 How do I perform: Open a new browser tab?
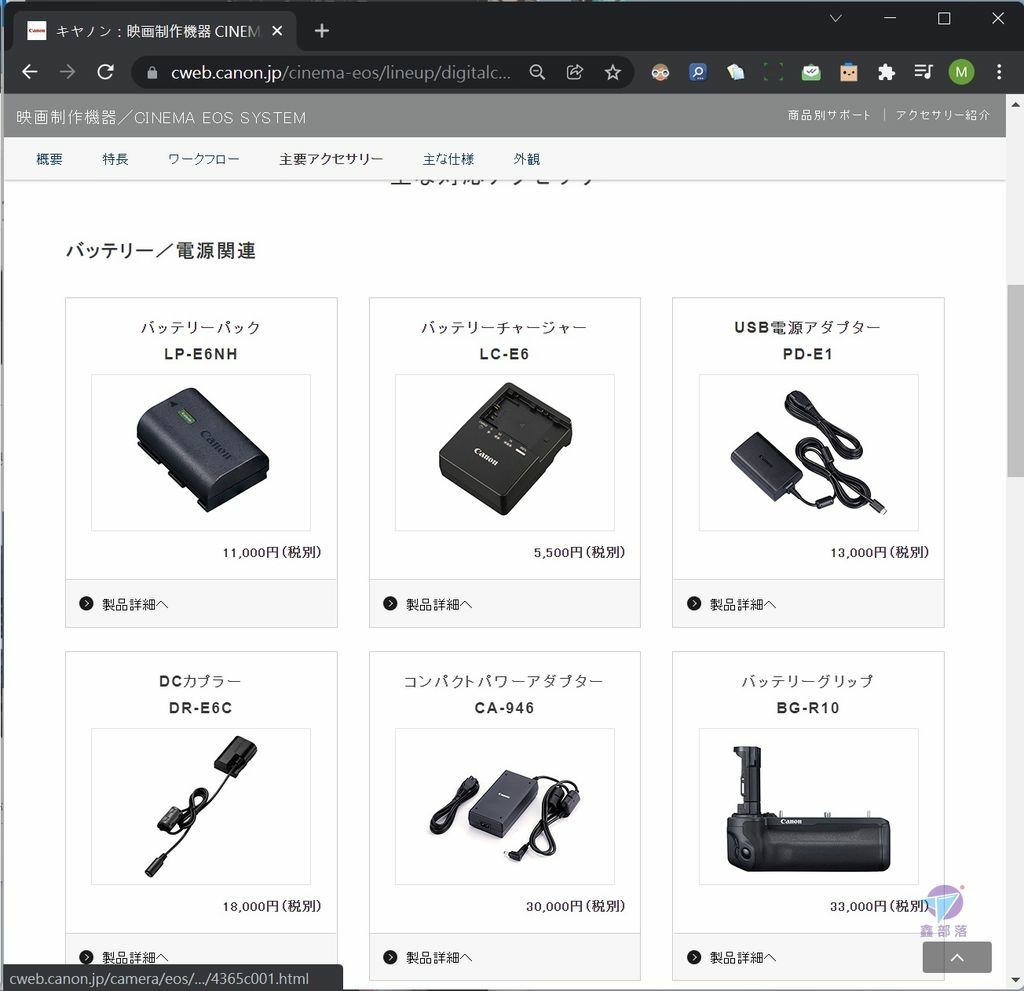(x=321, y=31)
